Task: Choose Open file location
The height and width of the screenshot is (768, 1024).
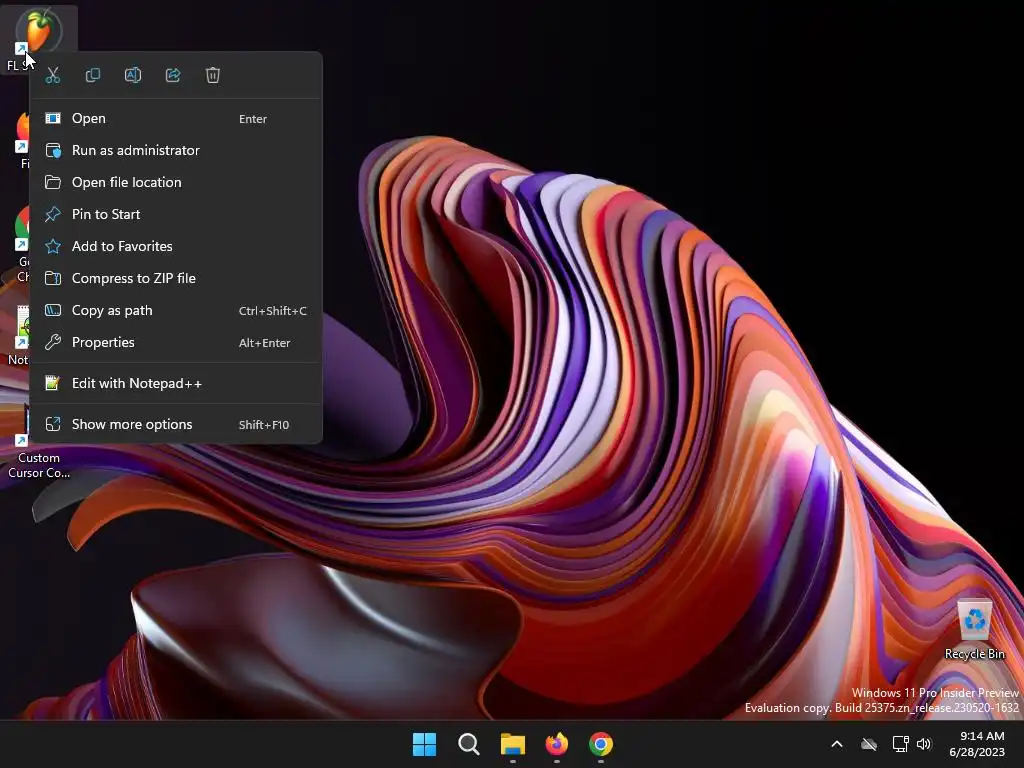Action: (176, 182)
